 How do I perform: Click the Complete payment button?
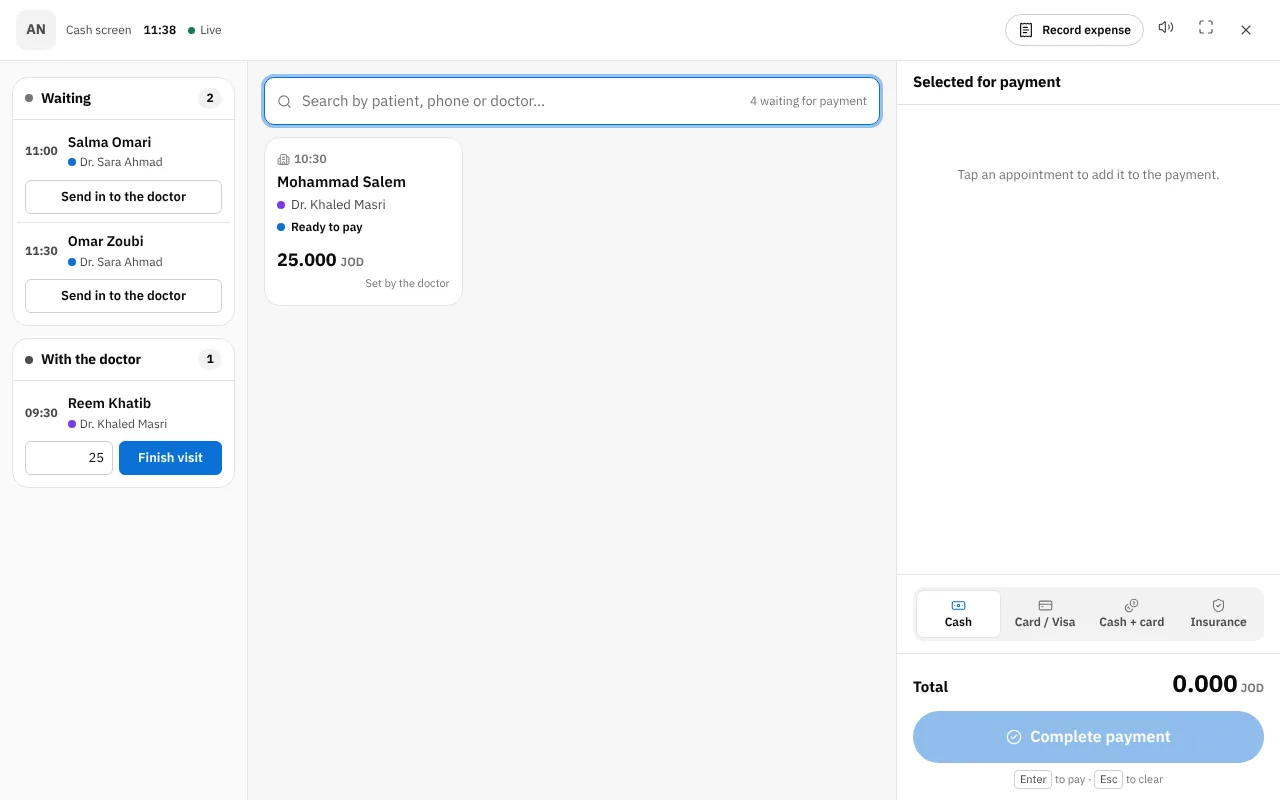[x=1088, y=737]
